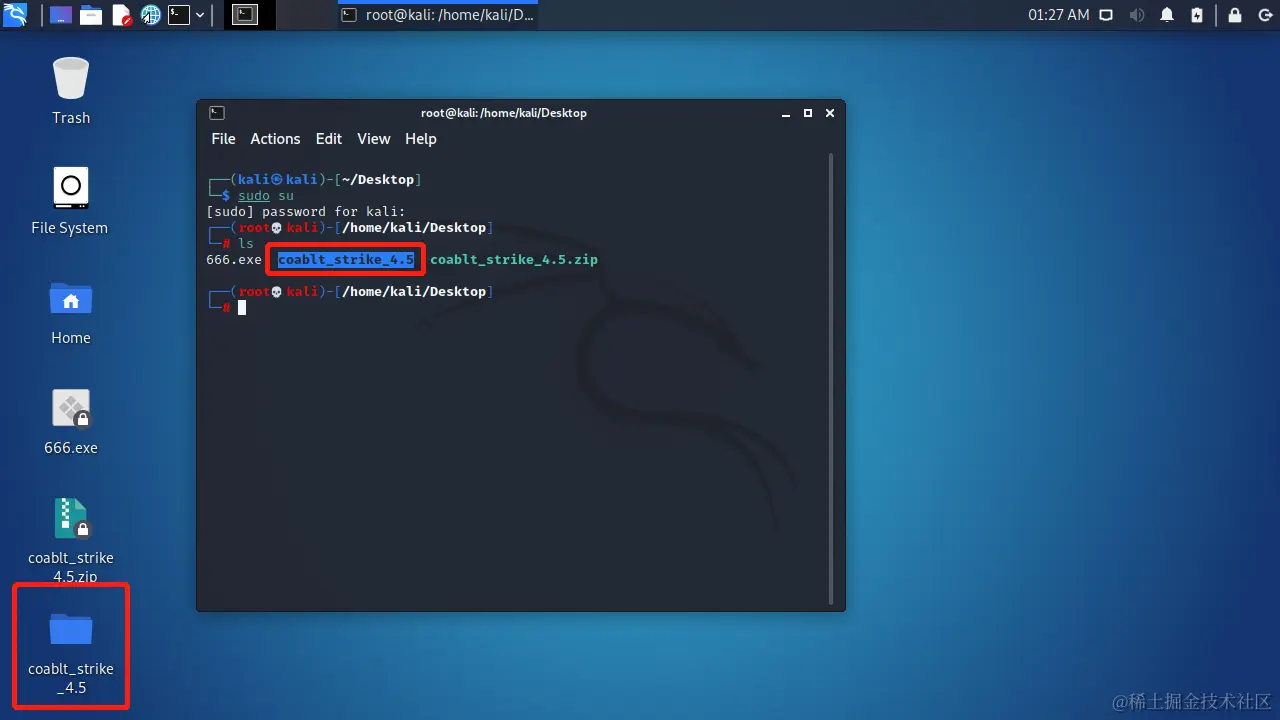Click coablt_strike_4.5.zip in terminal output
Screen dimensions: 1280x720
pyautogui.click(x=514, y=260)
